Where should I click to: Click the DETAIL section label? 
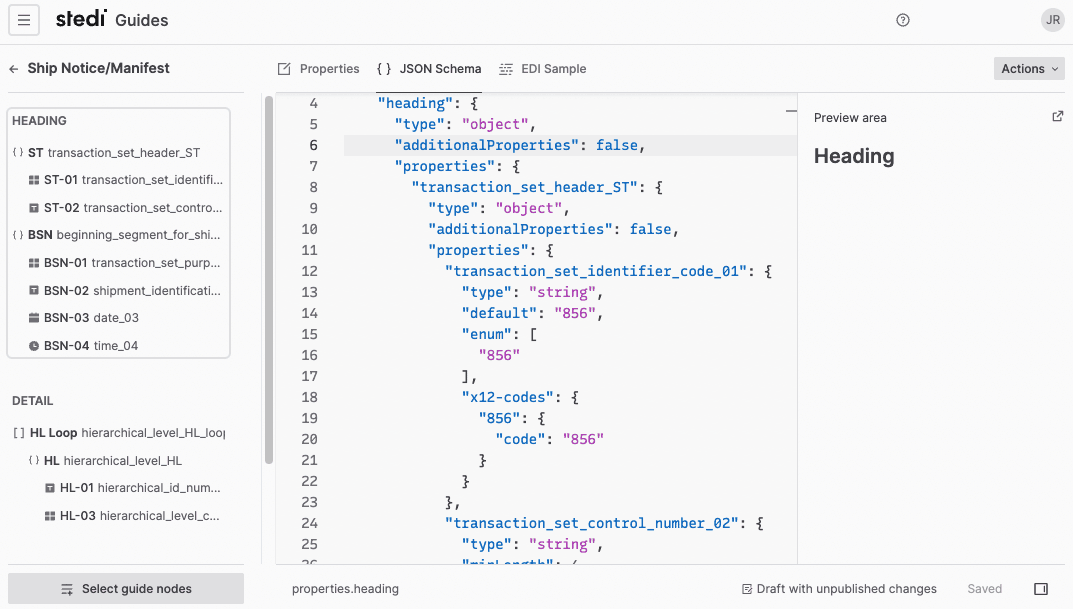pyautogui.click(x=32, y=401)
